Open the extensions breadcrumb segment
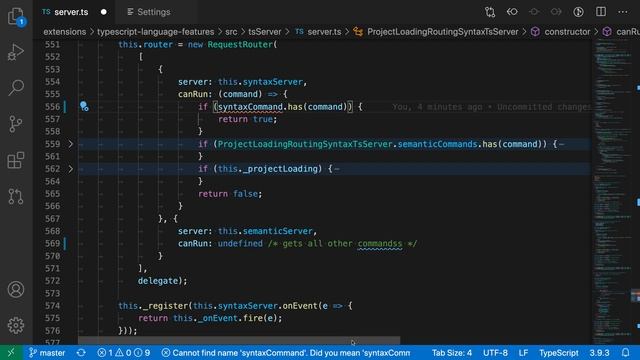The width and height of the screenshot is (640, 360). coord(64,32)
